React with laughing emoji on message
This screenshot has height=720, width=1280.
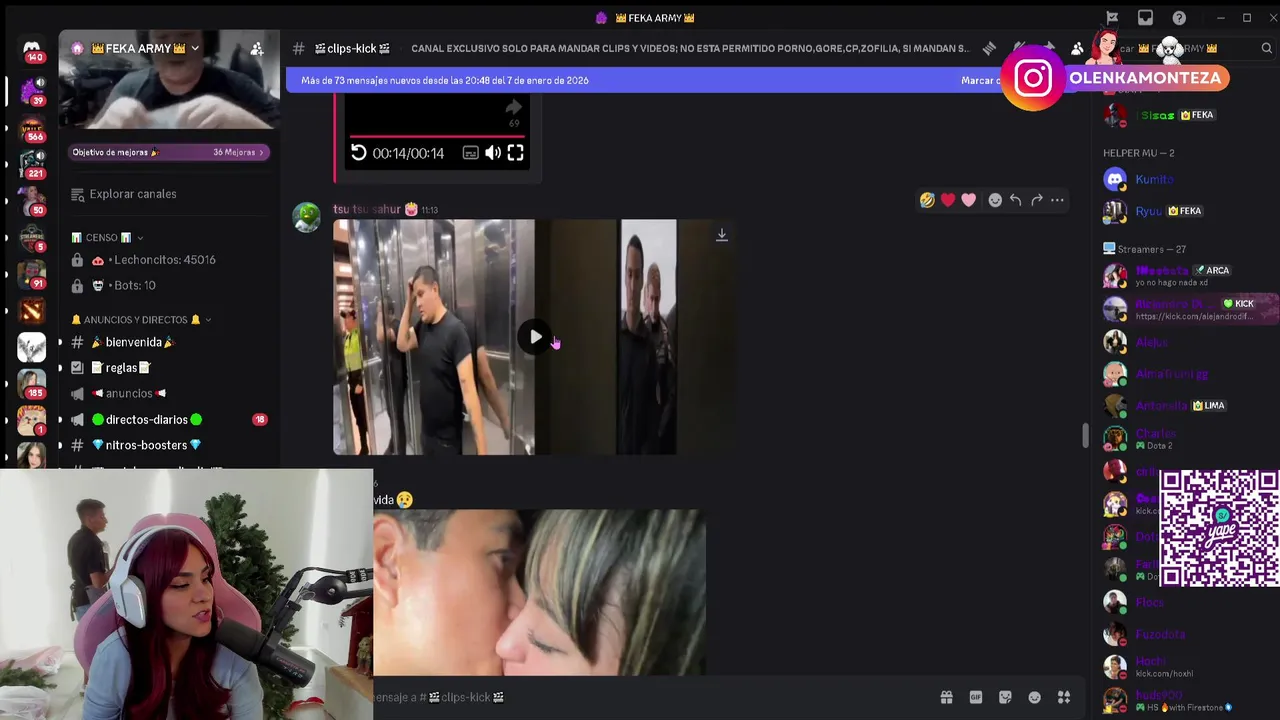927,200
